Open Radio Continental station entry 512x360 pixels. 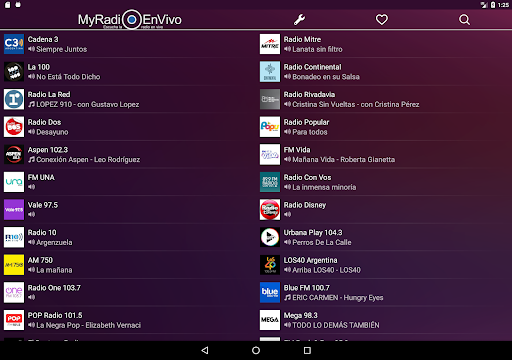coord(384,72)
